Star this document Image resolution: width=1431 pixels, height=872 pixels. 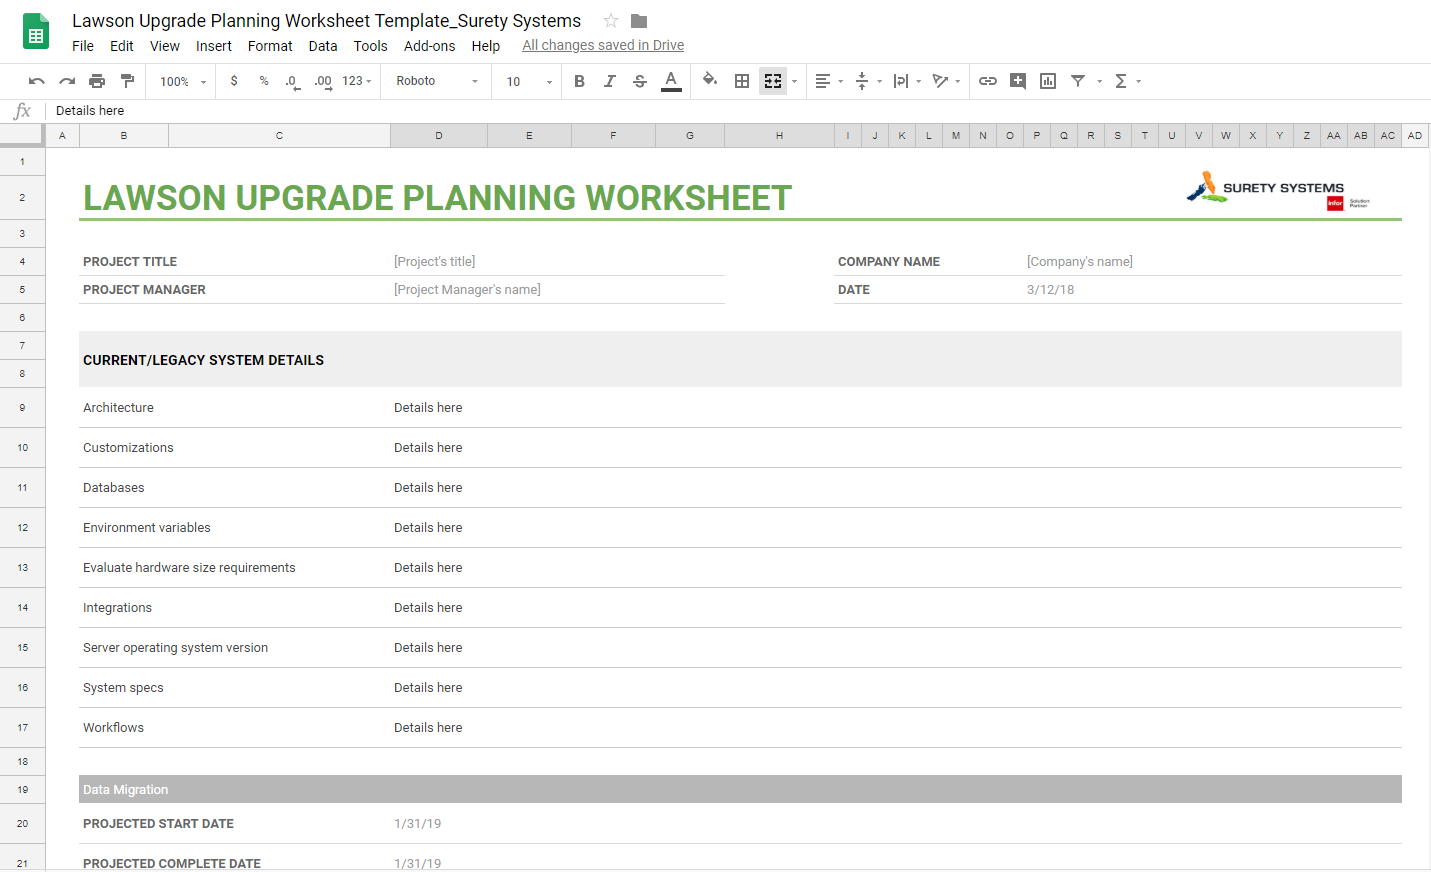pyautogui.click(x=611, y=21)
